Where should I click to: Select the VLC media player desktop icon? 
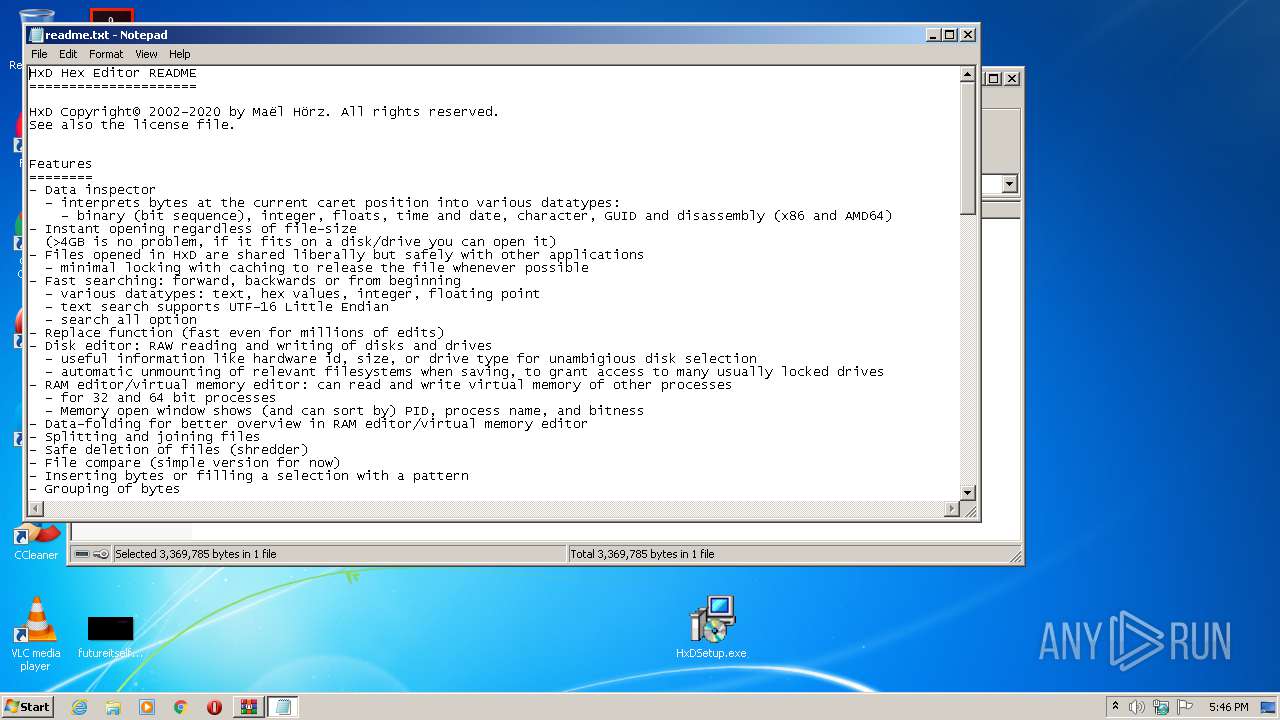[x=36, y=634]
